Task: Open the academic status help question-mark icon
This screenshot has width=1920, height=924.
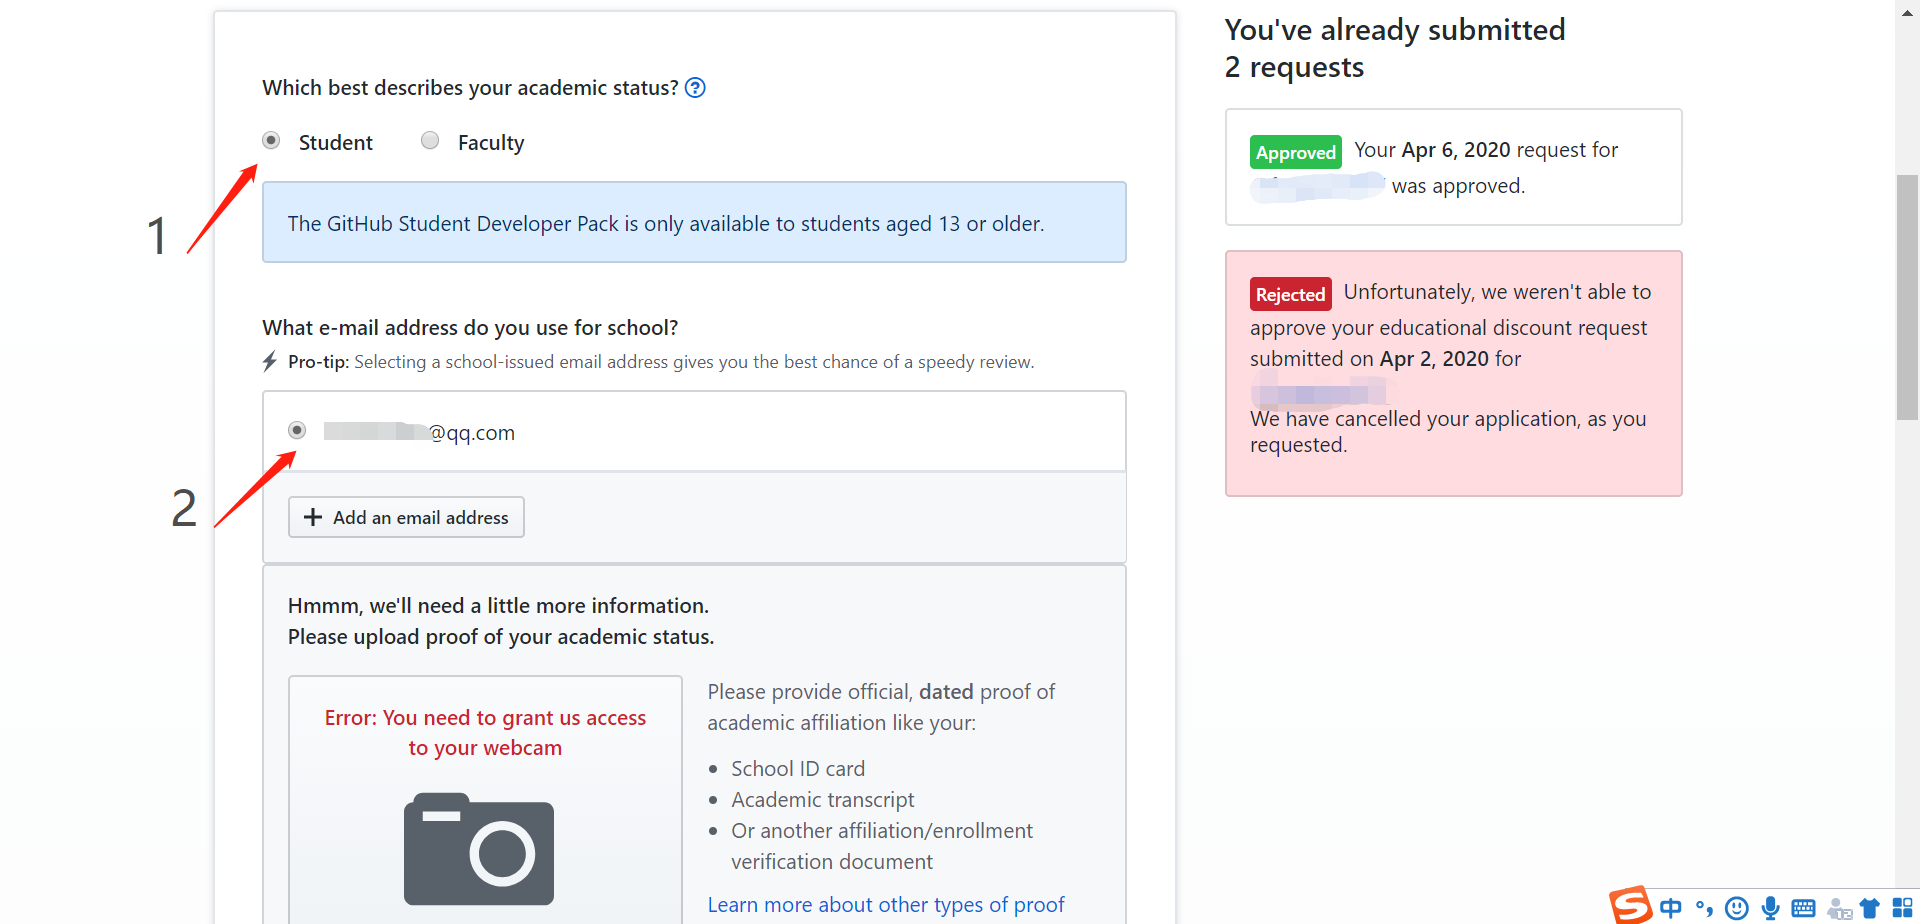Action: [695, 88]
